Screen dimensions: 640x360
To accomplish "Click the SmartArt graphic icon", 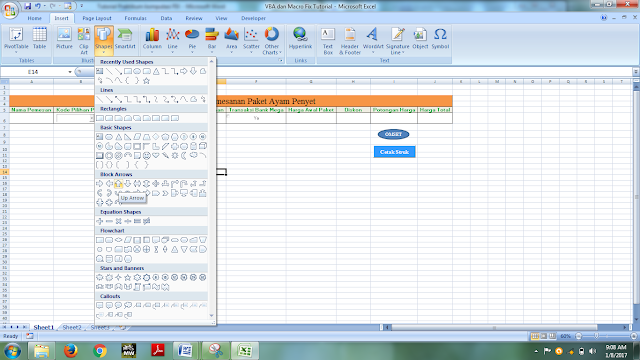I will [x=125, y=40].
